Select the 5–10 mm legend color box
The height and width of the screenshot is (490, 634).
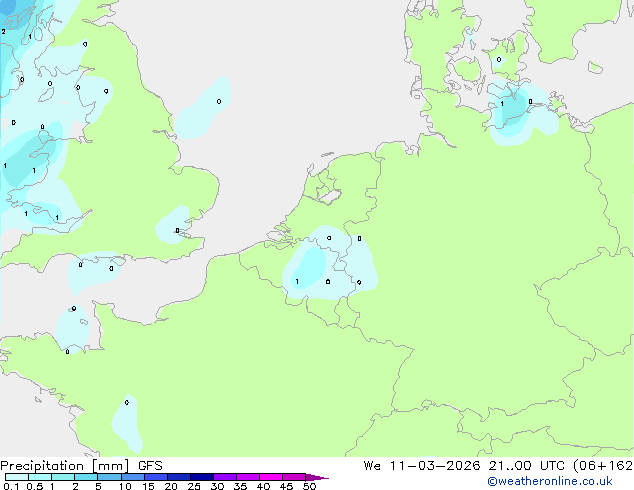pos(109,477)
